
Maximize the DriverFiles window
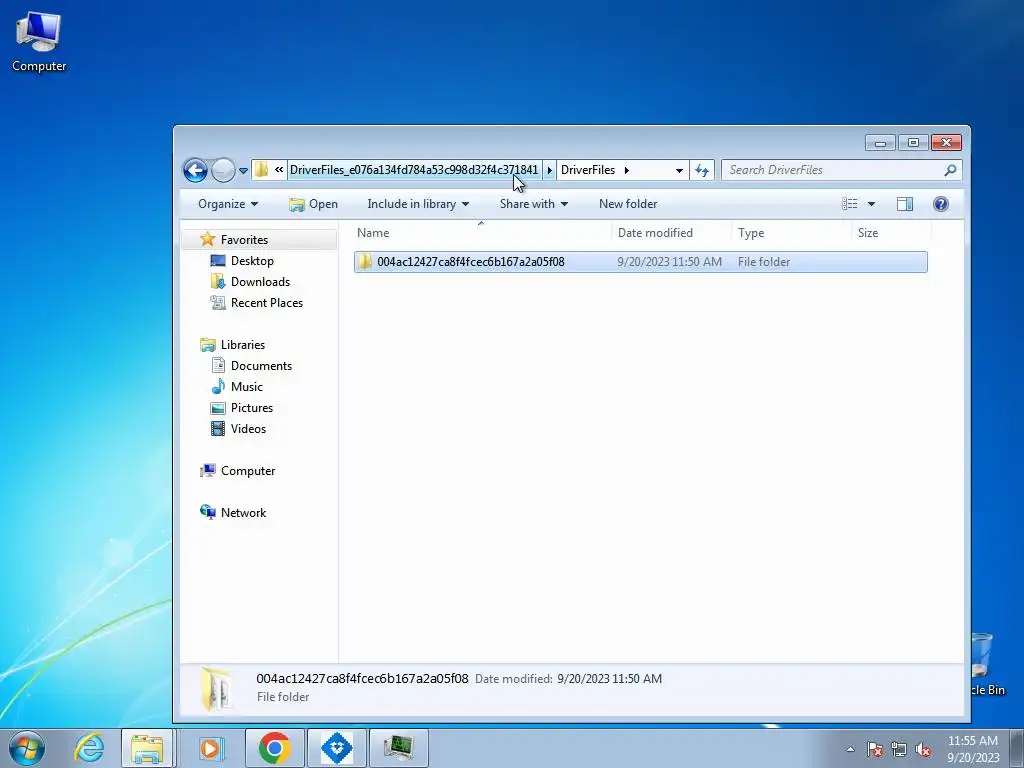[x=913, y=142]
